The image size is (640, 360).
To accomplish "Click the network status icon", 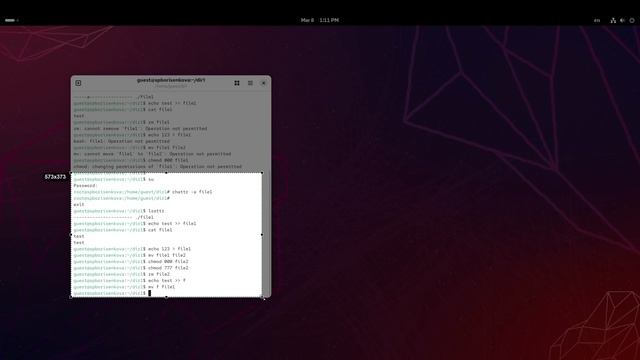I will pos(613,20).
